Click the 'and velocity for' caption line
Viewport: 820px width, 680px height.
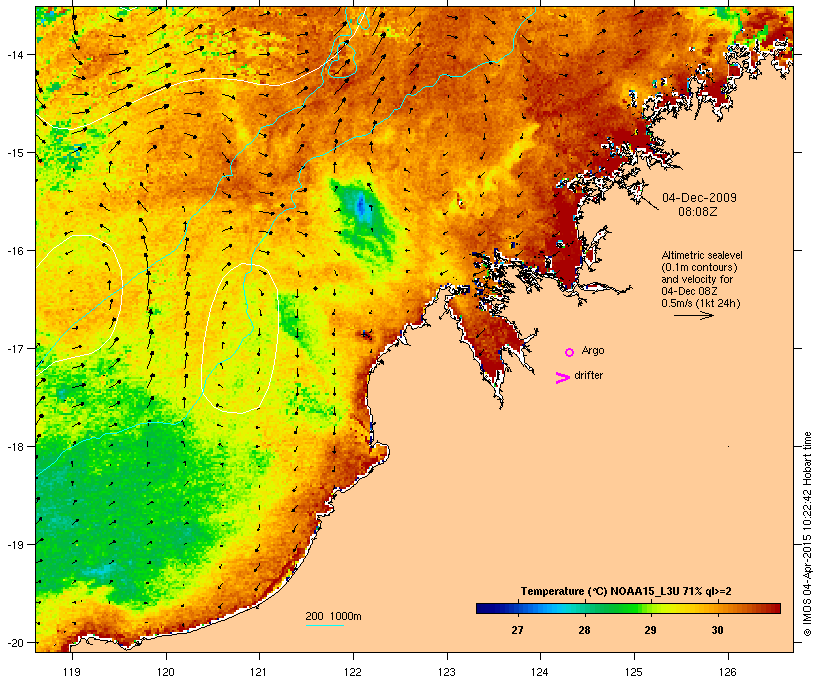tap(697, 279)
